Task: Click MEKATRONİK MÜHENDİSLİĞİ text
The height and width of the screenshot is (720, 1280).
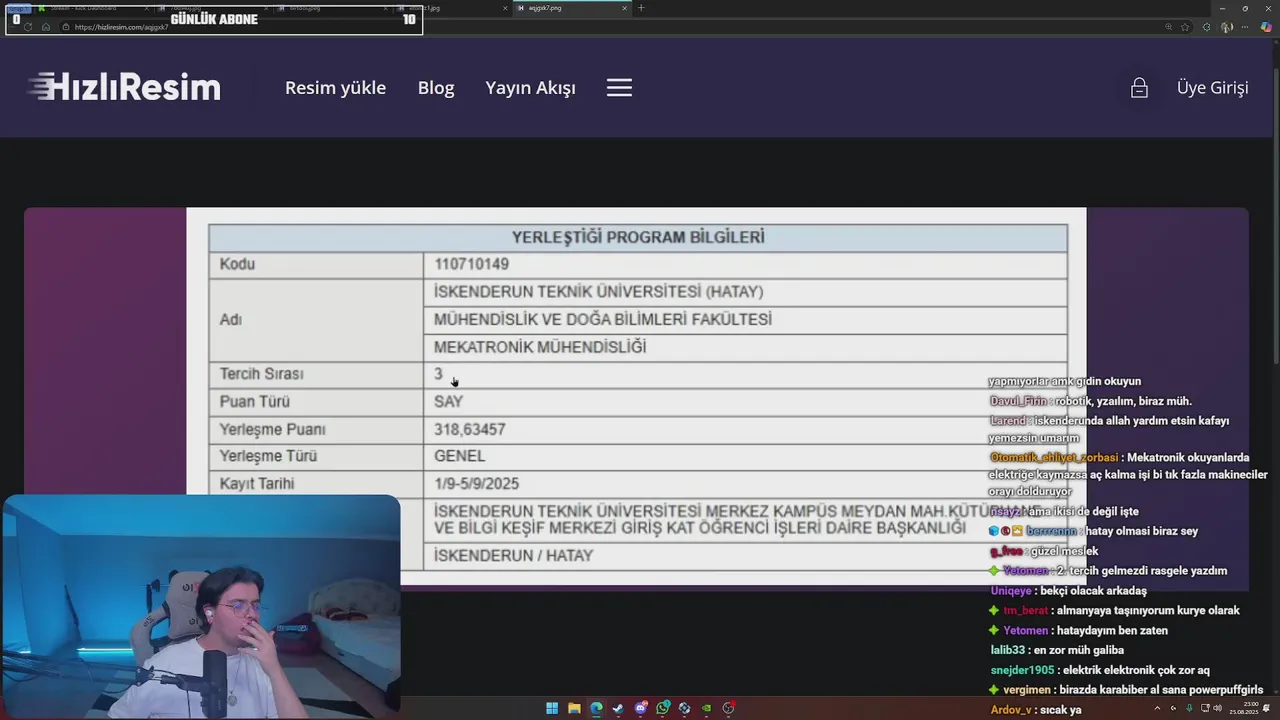Action: pyautogui.click(x=540, y=347)
